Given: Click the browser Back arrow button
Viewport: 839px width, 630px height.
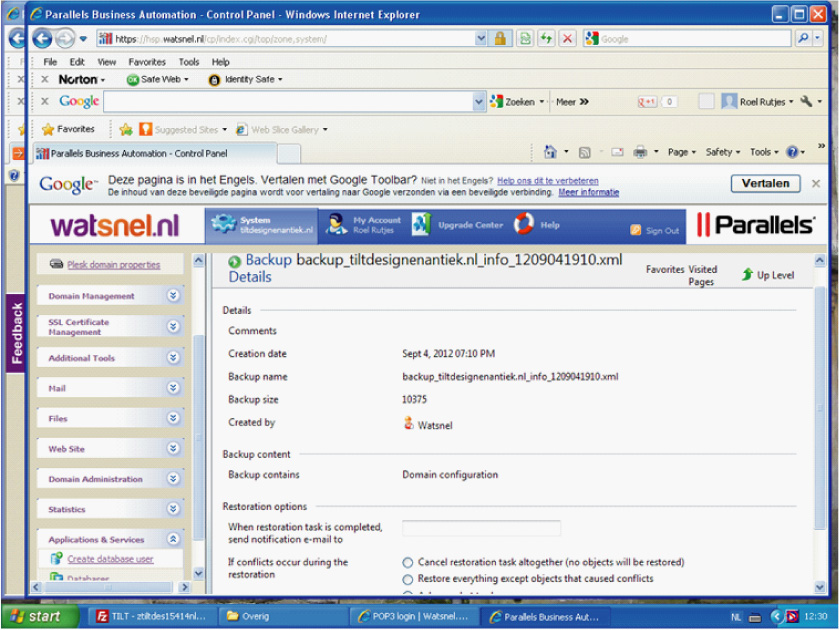Looking at the screenshot, I should click(42, 39).
